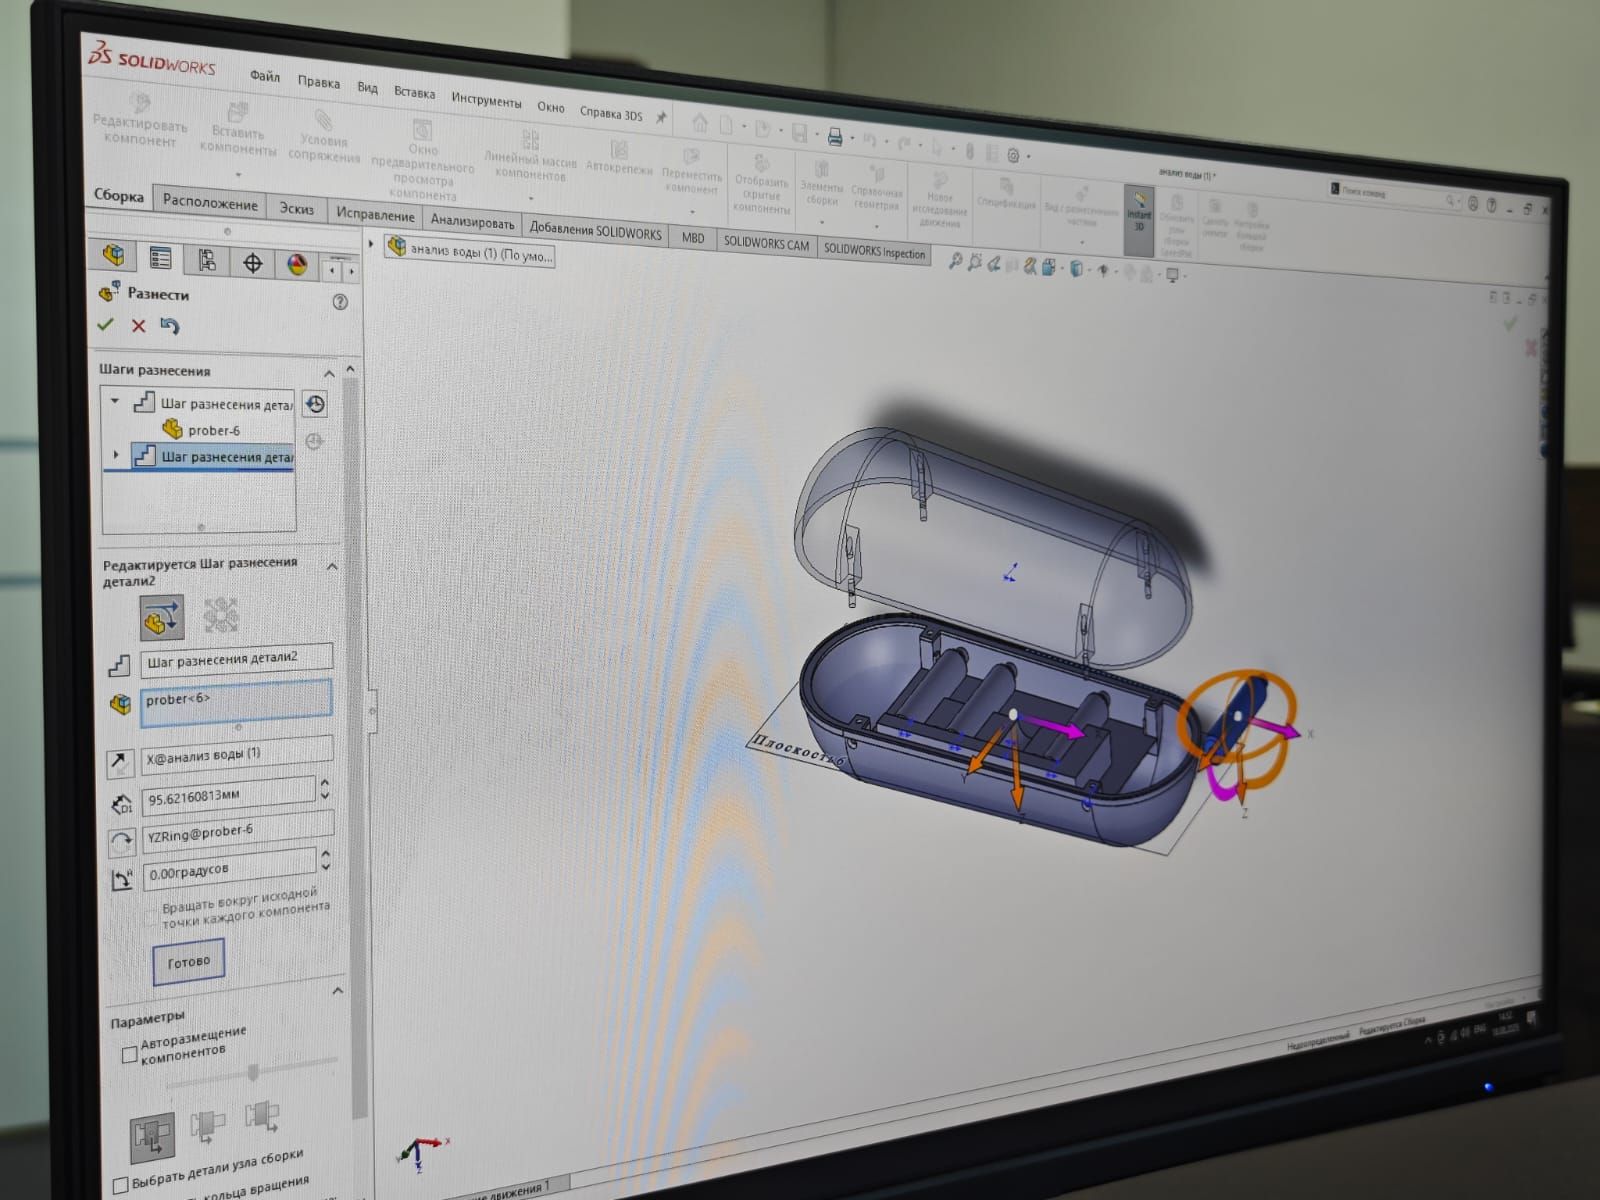Click the Zoom to Fit magnifier icon
This screenshot has height=1200, width=1600.
[x=955, y=262]
